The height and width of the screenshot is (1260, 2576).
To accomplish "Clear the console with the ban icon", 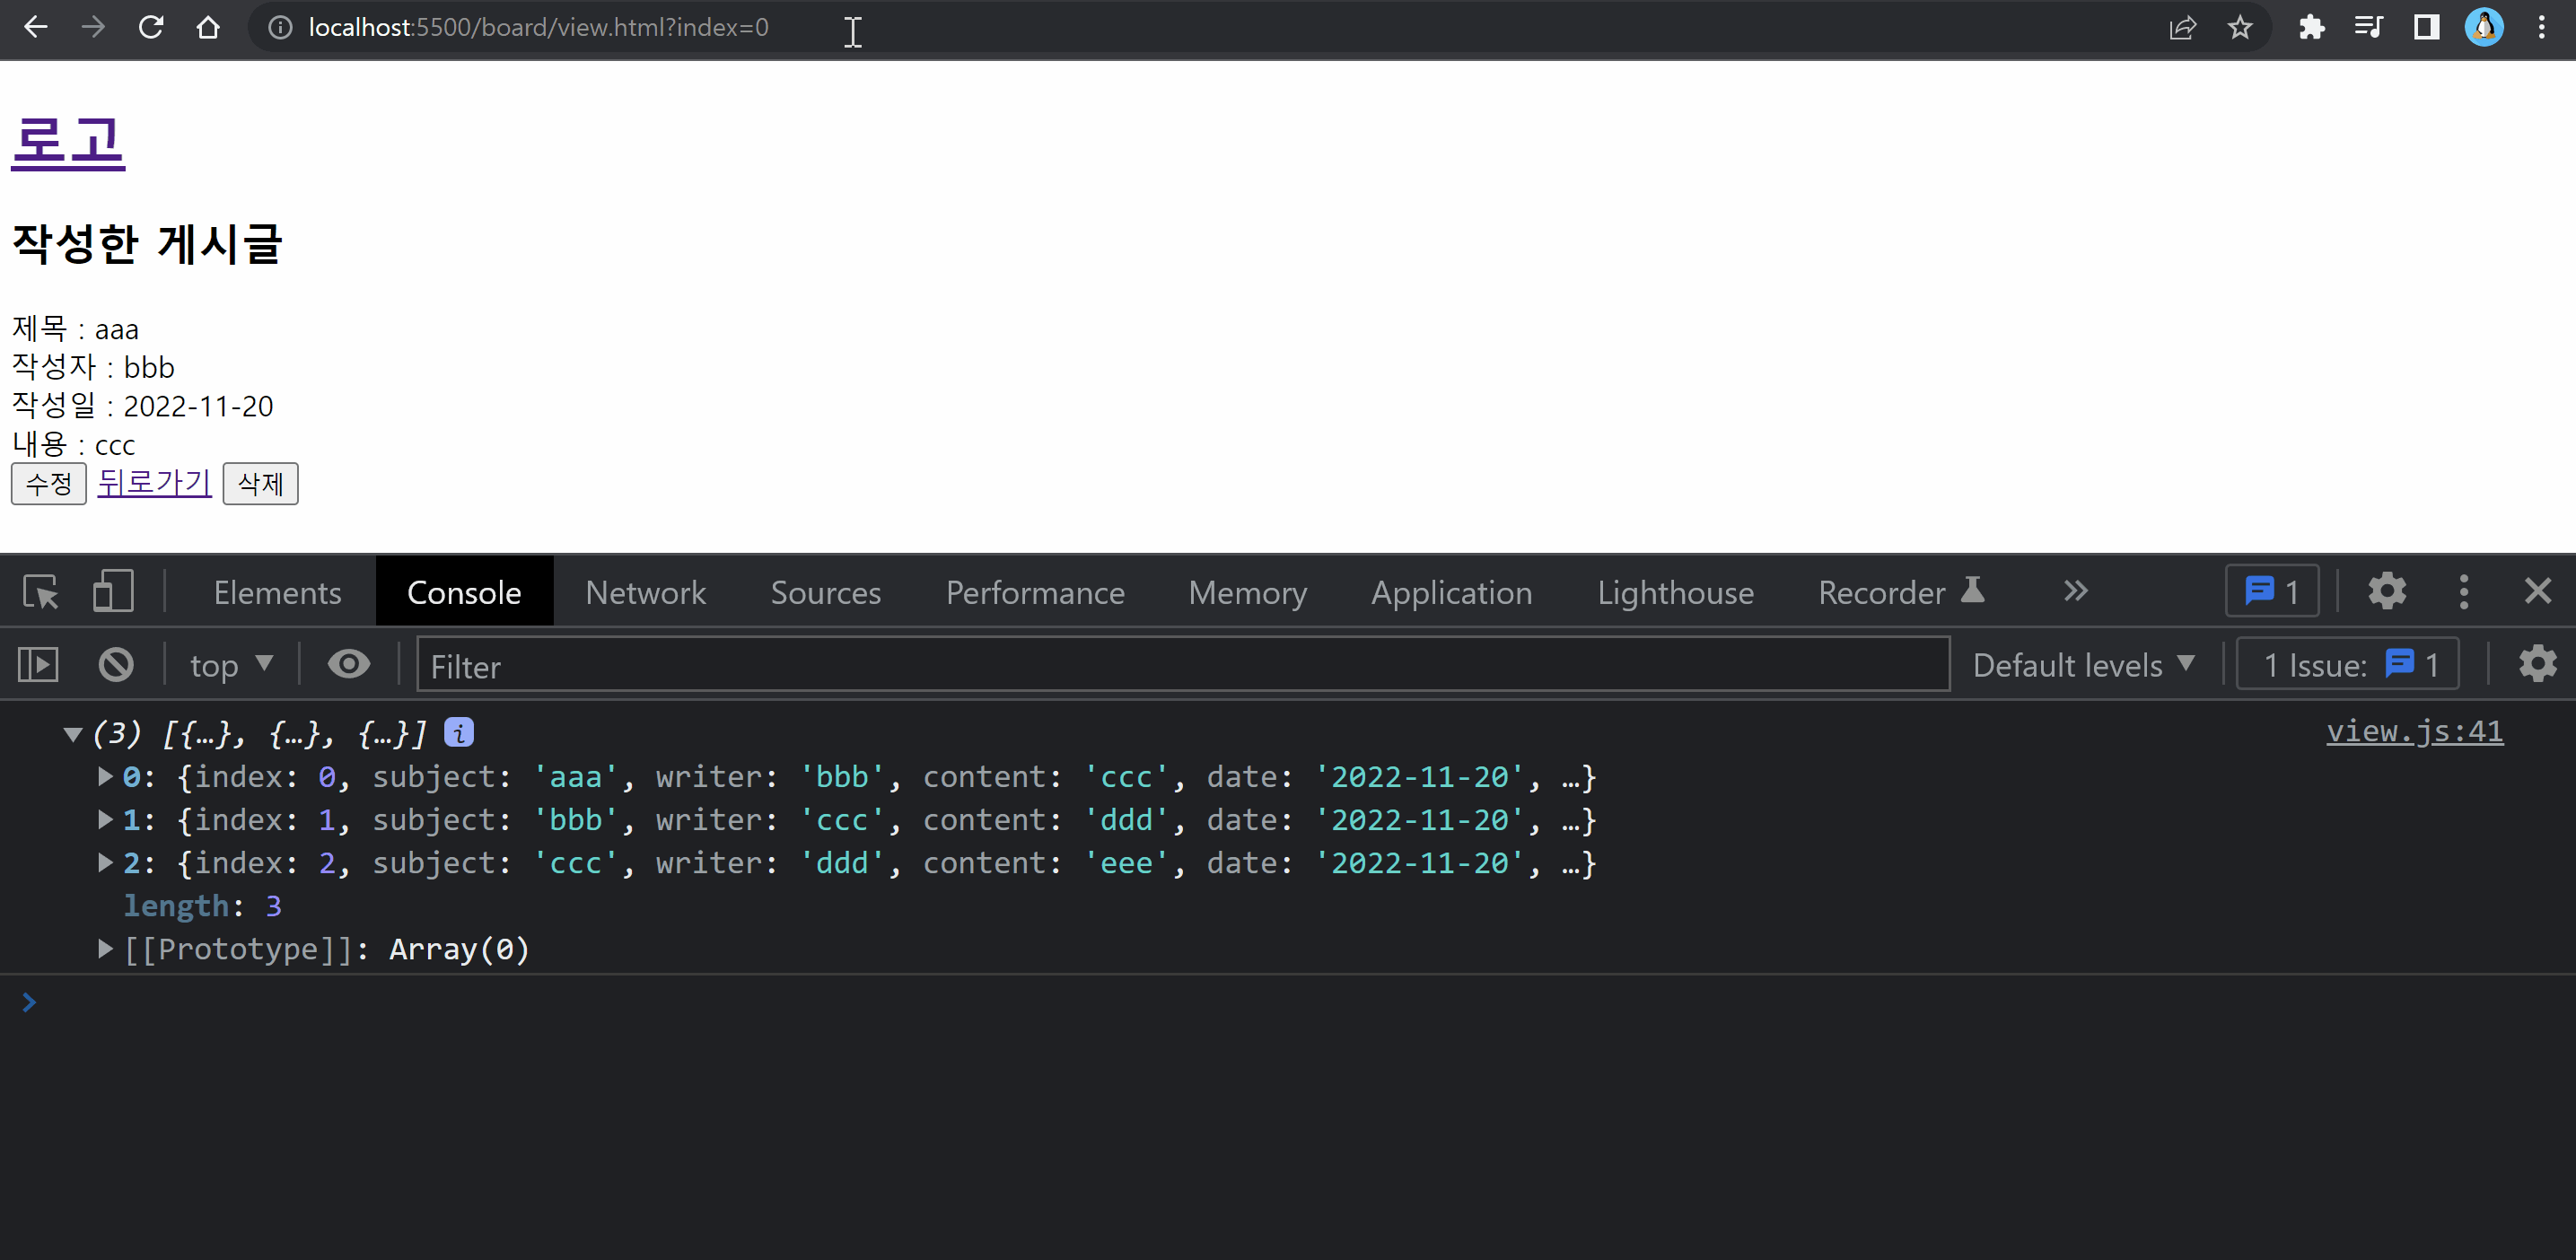I will [116, 665].
